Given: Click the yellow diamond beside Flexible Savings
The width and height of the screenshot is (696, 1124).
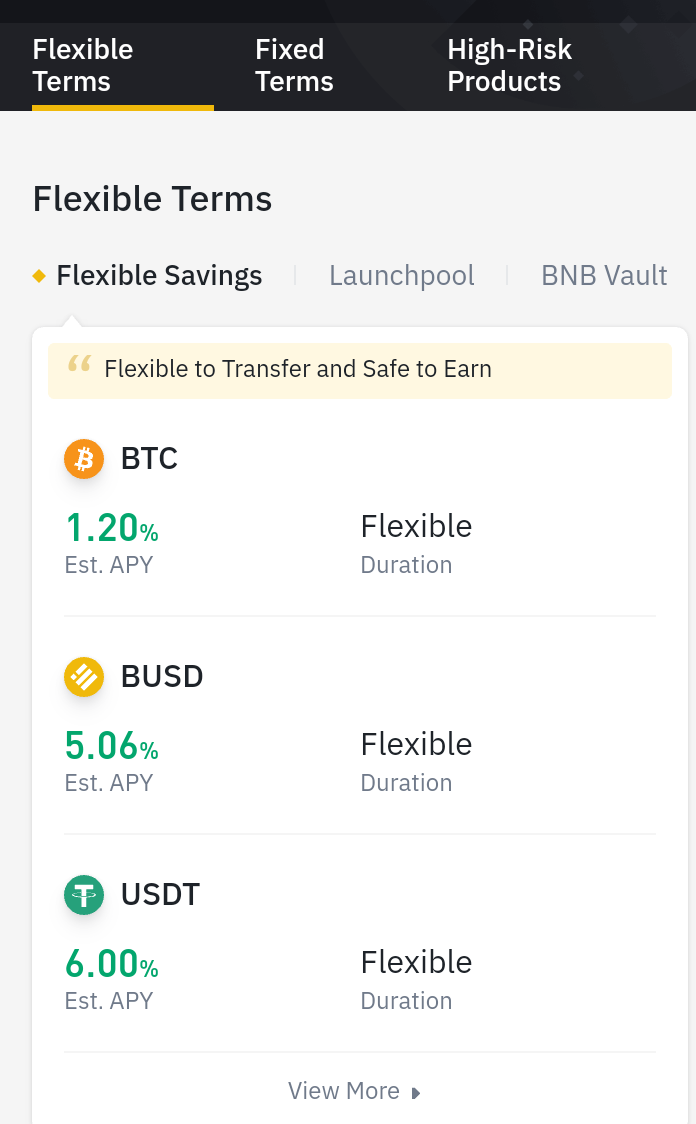Looking at the screenshot, I should (39, 275).
